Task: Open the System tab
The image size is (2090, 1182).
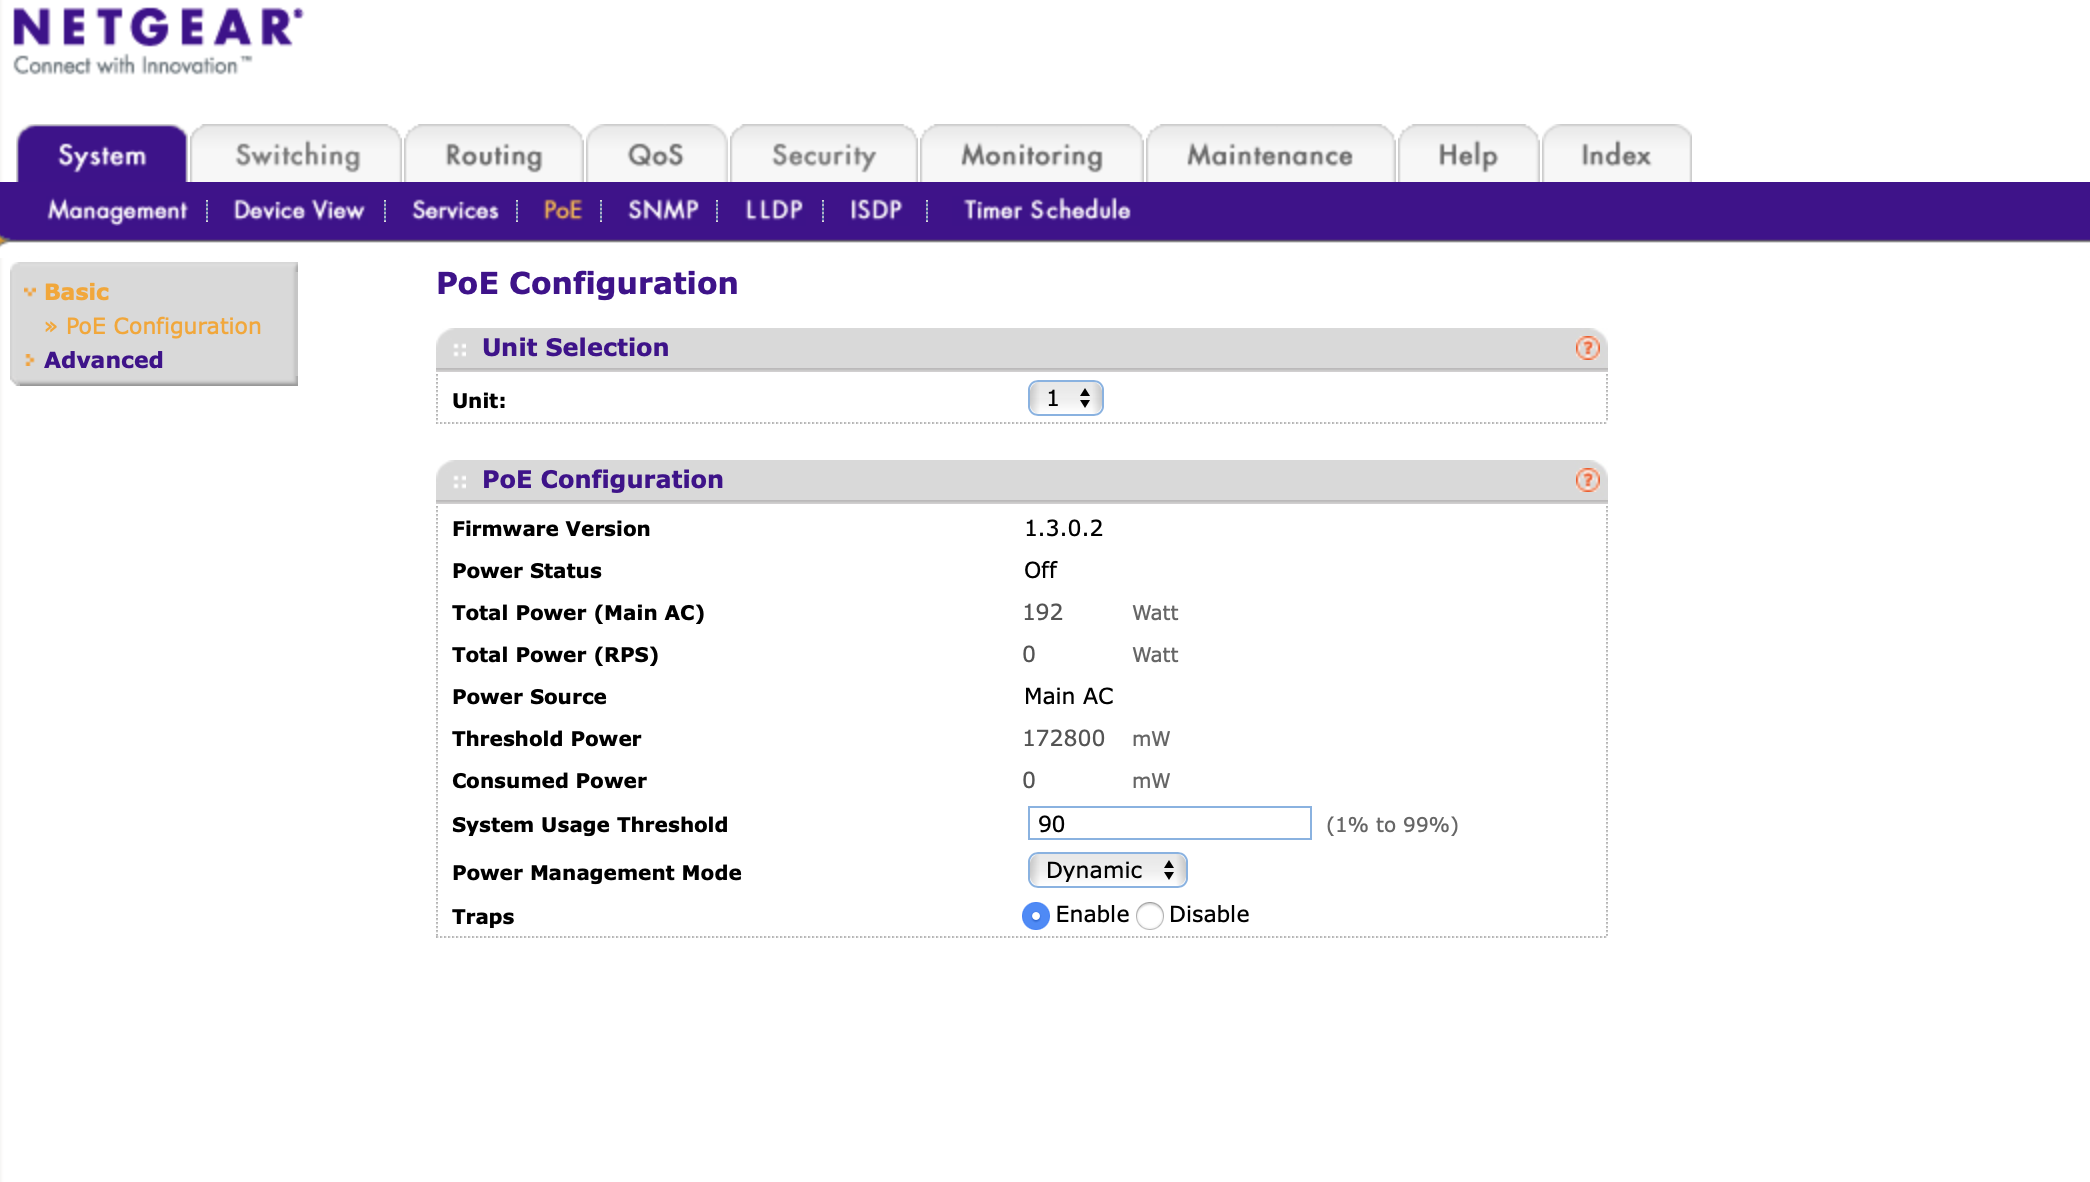Action: 102,155
